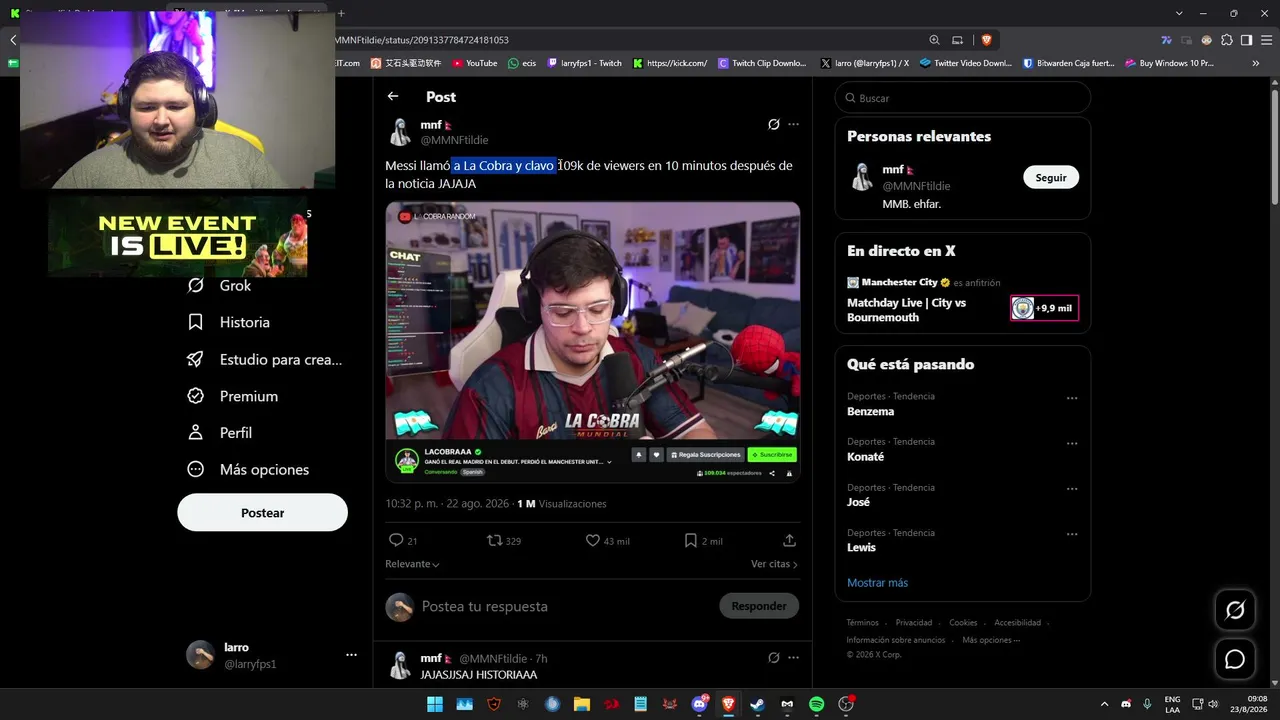Open the La Cobra stream screenshot image
The width and height of the screenshot is (1280, 720).
(x=593, y=342)
